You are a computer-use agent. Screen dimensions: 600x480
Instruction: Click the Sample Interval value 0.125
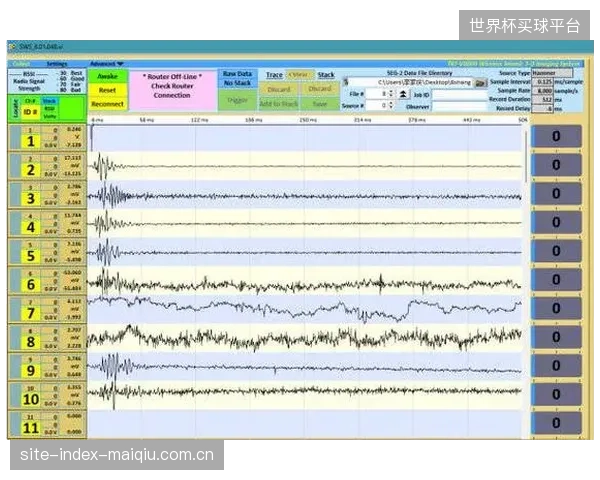(543, 82)
